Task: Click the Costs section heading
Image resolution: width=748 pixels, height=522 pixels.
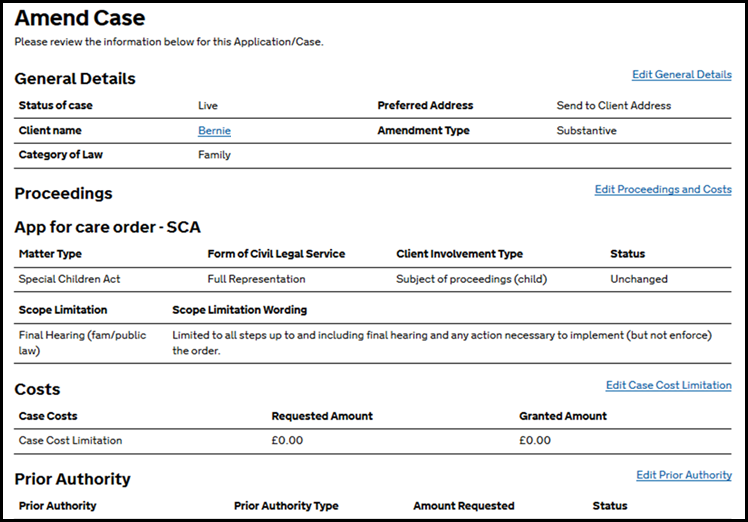Action: tap(37, 390)
